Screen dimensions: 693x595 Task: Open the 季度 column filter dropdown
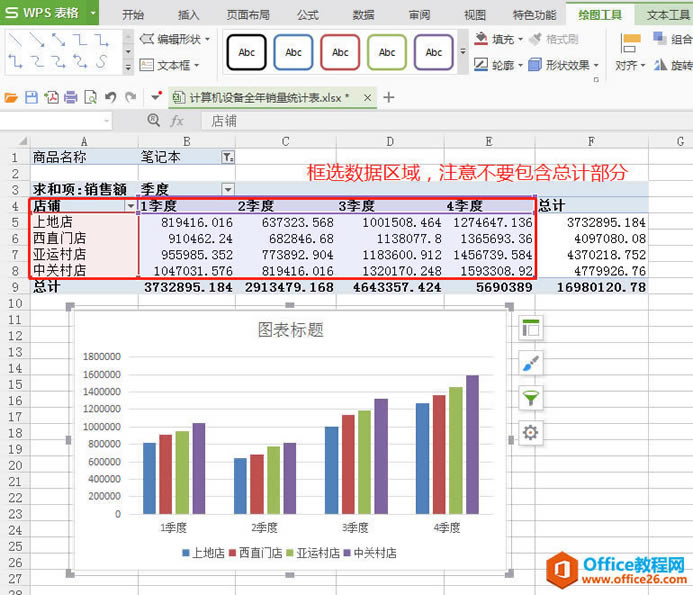[x=228, y=190]
